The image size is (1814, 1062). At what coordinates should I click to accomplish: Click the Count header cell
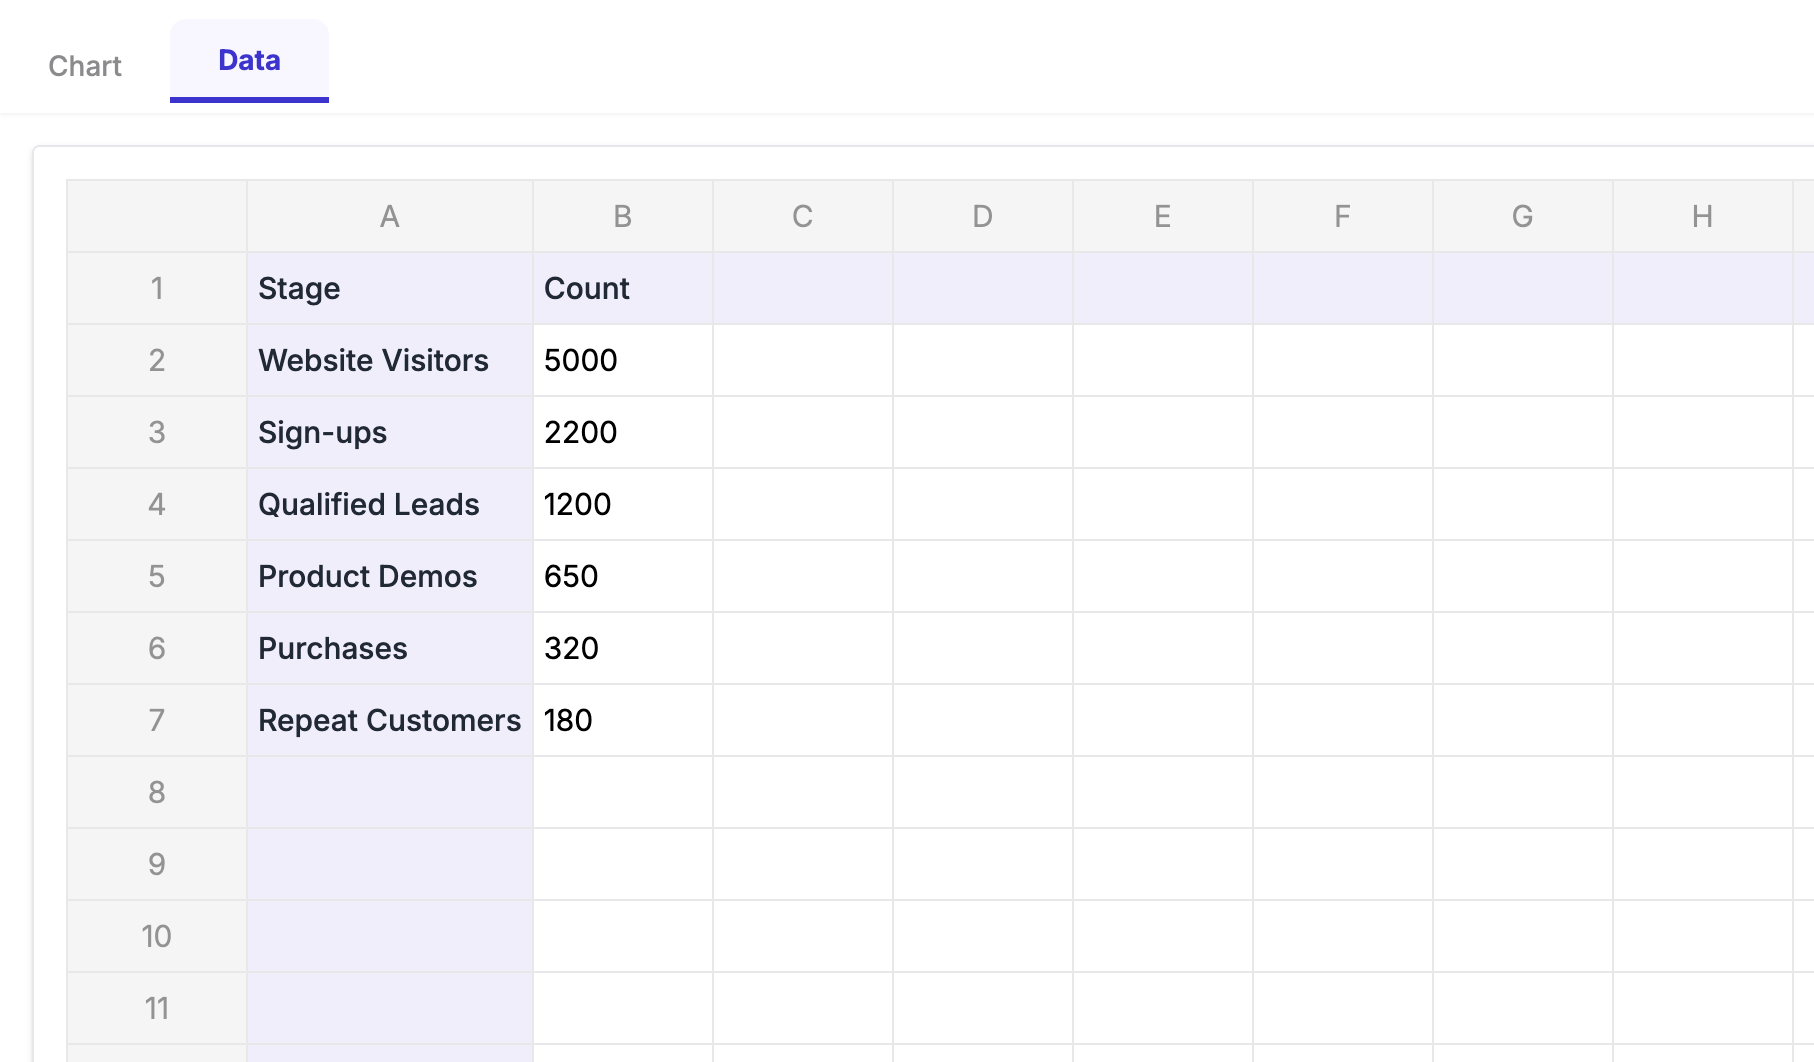[622, 288]
